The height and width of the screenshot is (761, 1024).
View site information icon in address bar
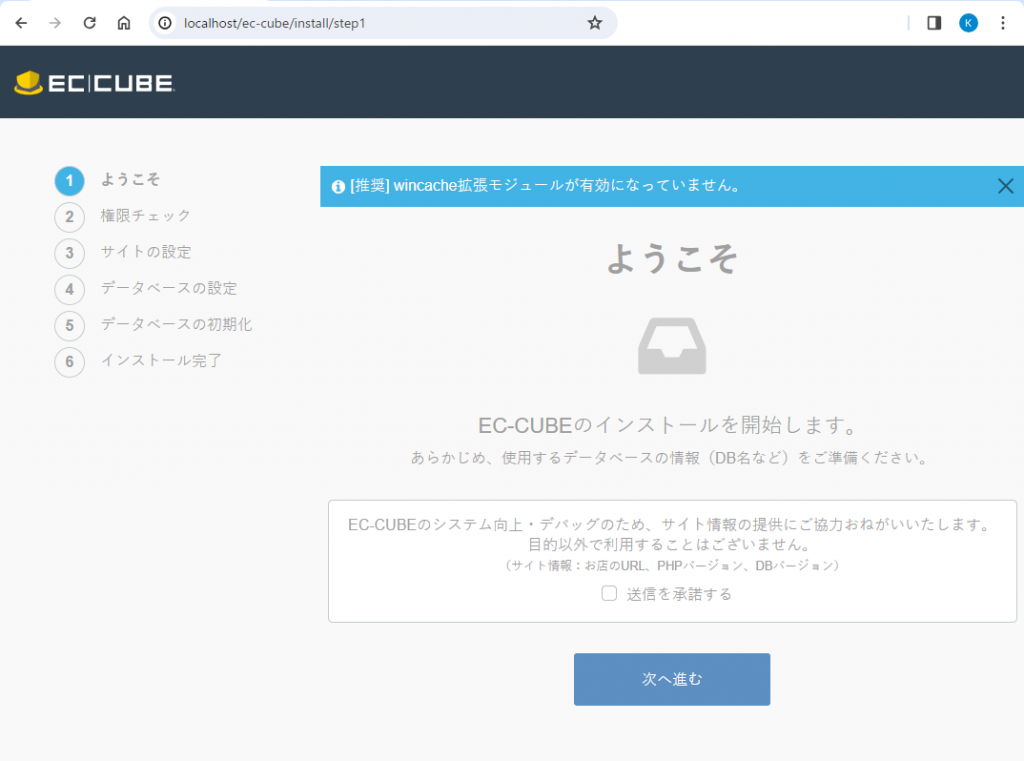coord(166,23)
